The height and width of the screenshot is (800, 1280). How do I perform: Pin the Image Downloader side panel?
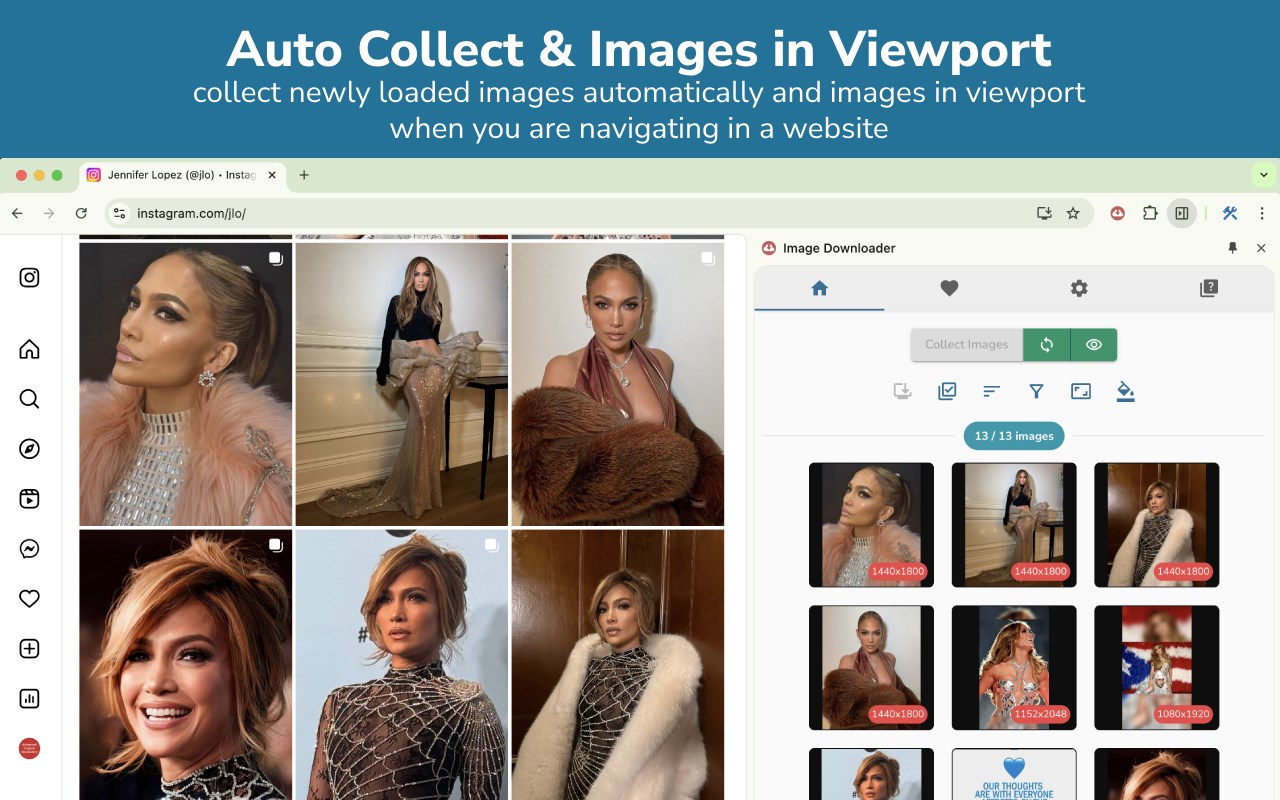[1232, 248]
